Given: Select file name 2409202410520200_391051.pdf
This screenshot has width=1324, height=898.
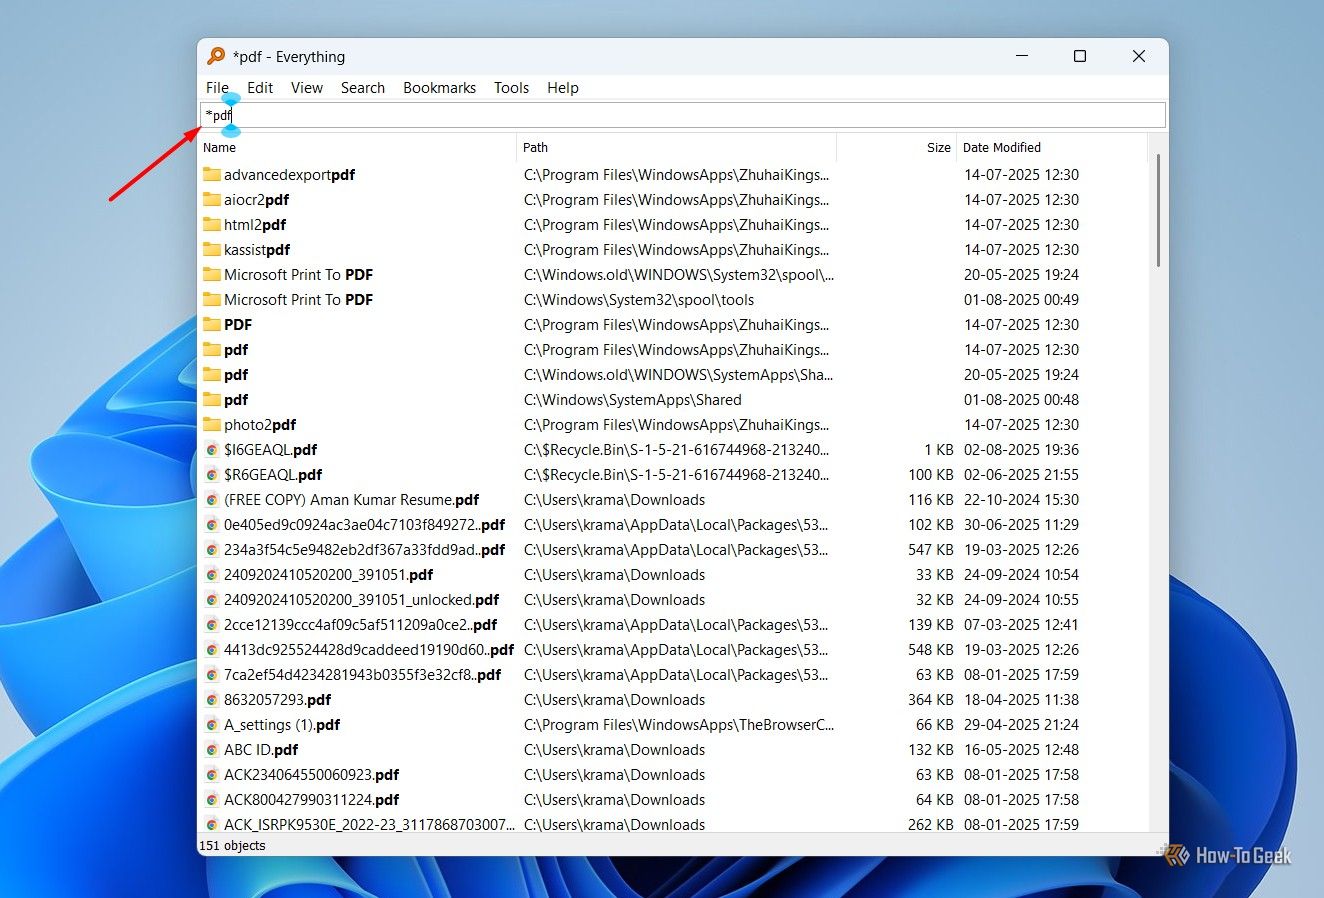Looking at the screenshot, I should click(329, 575).
